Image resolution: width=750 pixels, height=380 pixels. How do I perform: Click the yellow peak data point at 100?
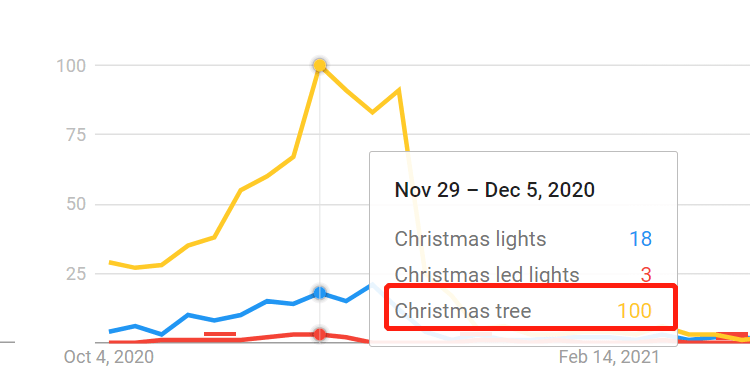320,65
